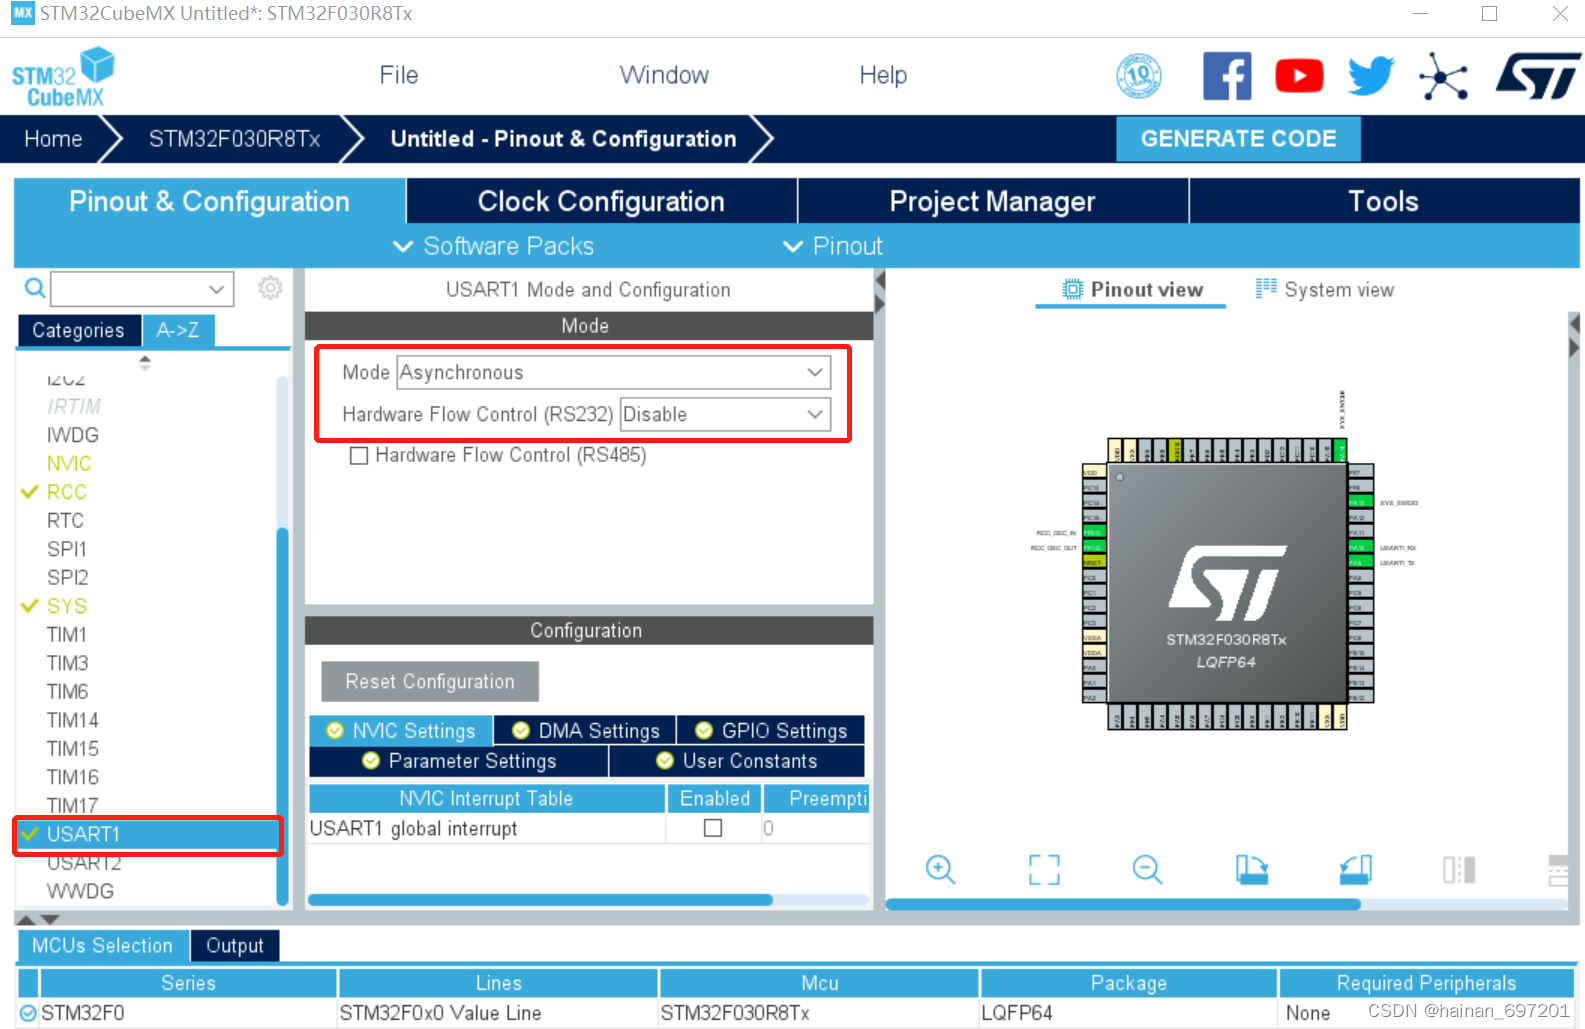Collapse the mode panel using splitter arrows
Screen dimensions: 1585x1029
coord(880,292)
